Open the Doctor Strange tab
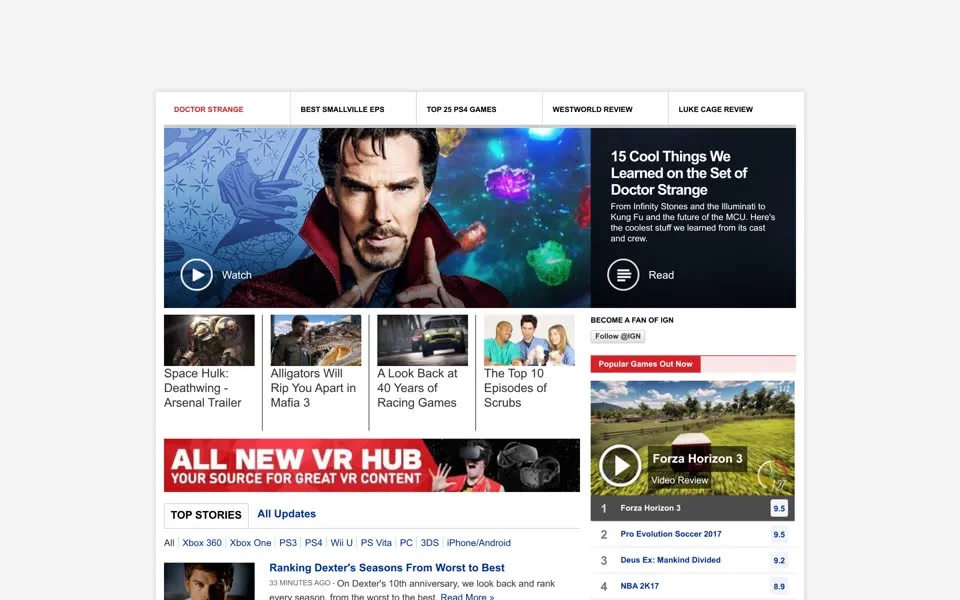The image size is (960, 600). tap(209, 110)
